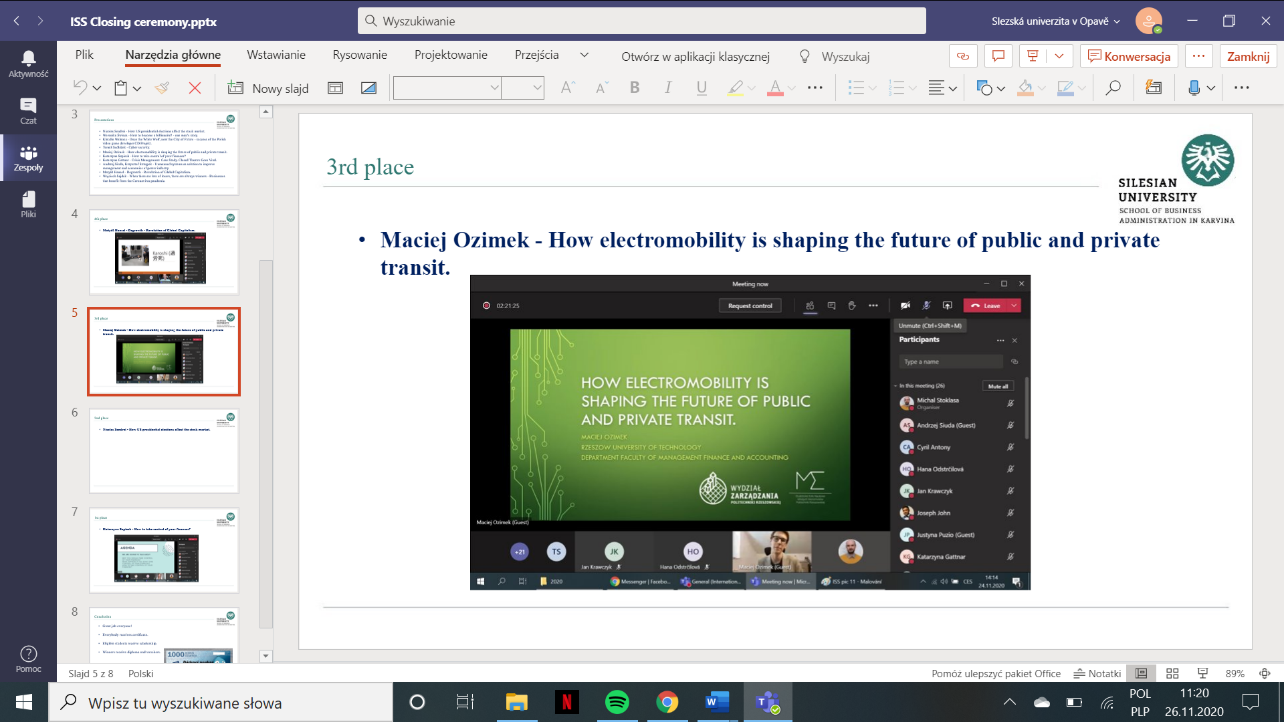Open Czat in Teams sidebar

tap(28, 111)
